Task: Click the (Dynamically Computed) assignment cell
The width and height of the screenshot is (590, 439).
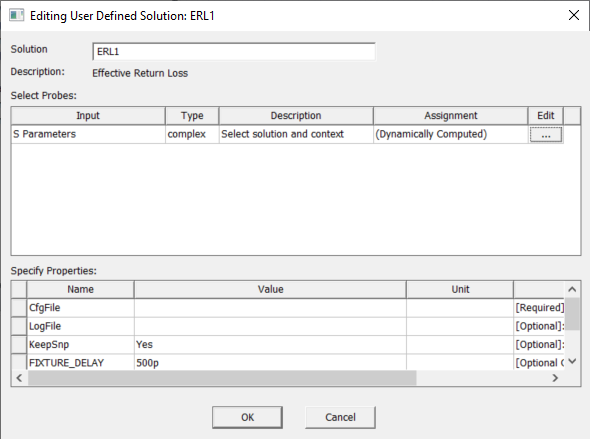Action: (x=451, y=134)
